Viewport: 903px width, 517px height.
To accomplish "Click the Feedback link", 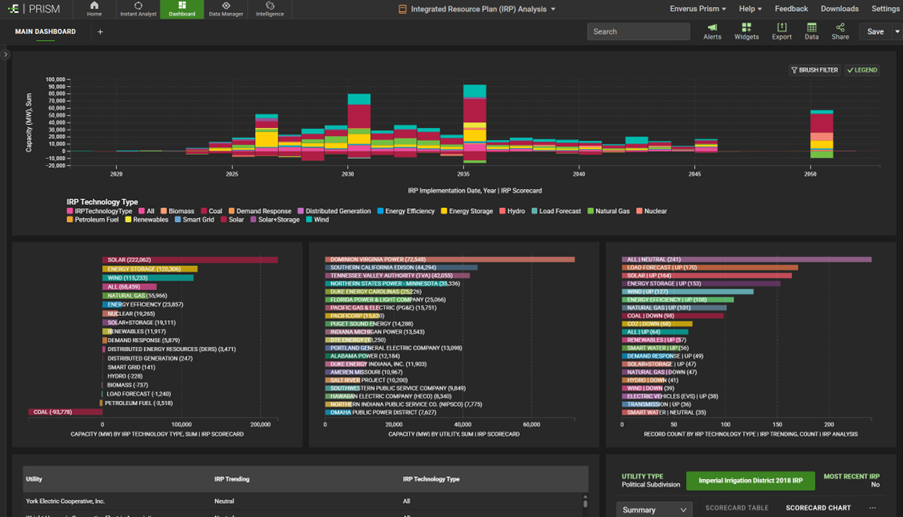I will pyautogui.click(x=791, y=9).
